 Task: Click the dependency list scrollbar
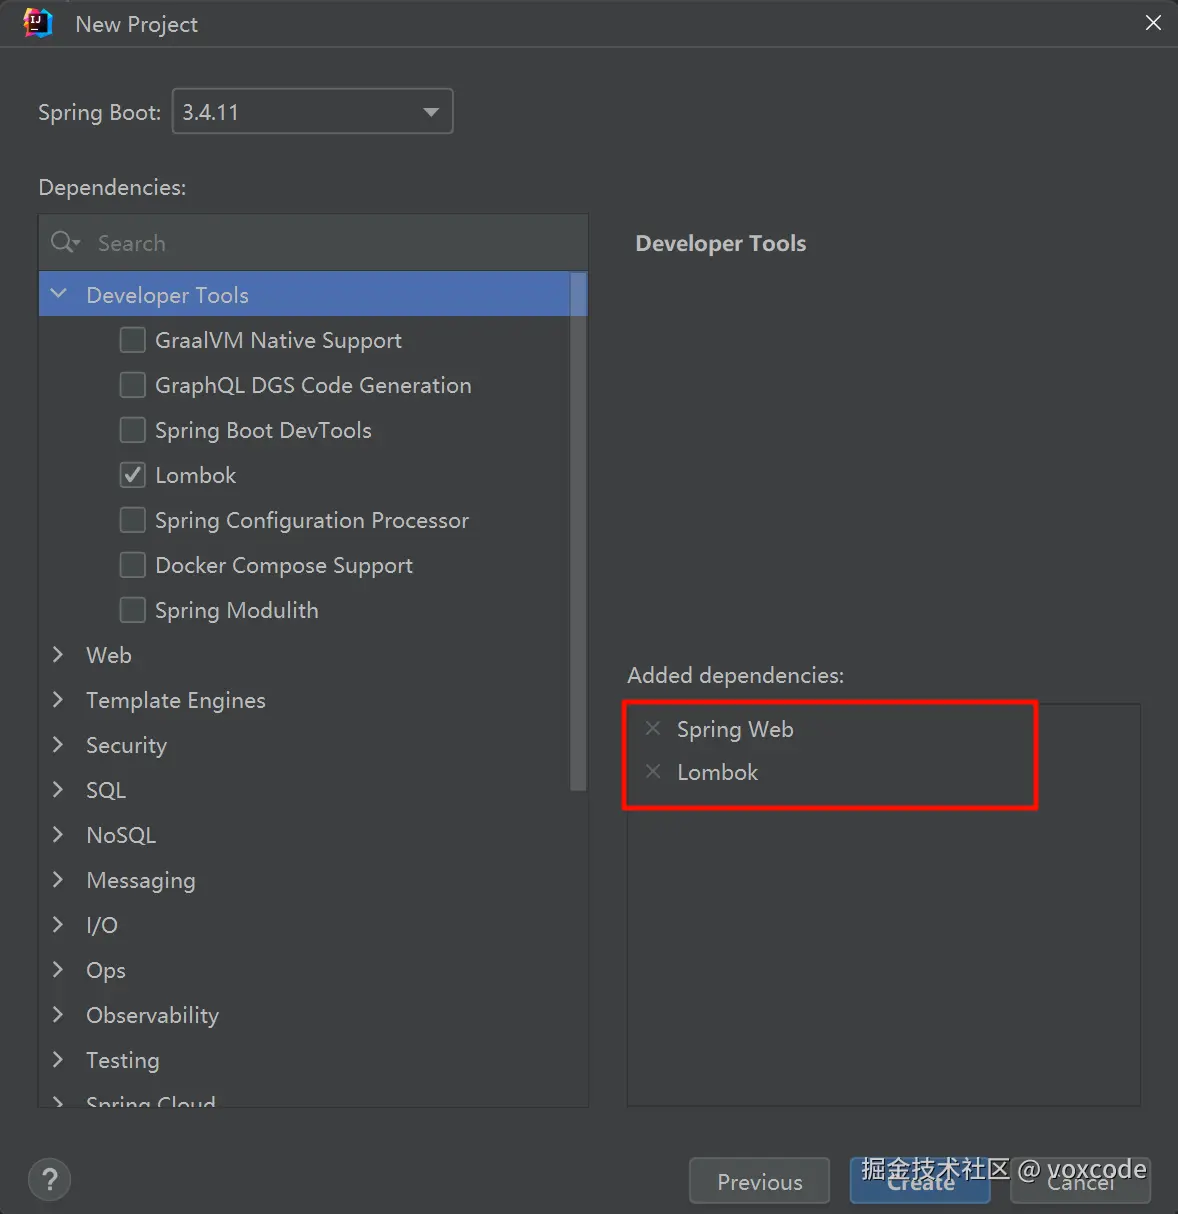coord(578,531)
